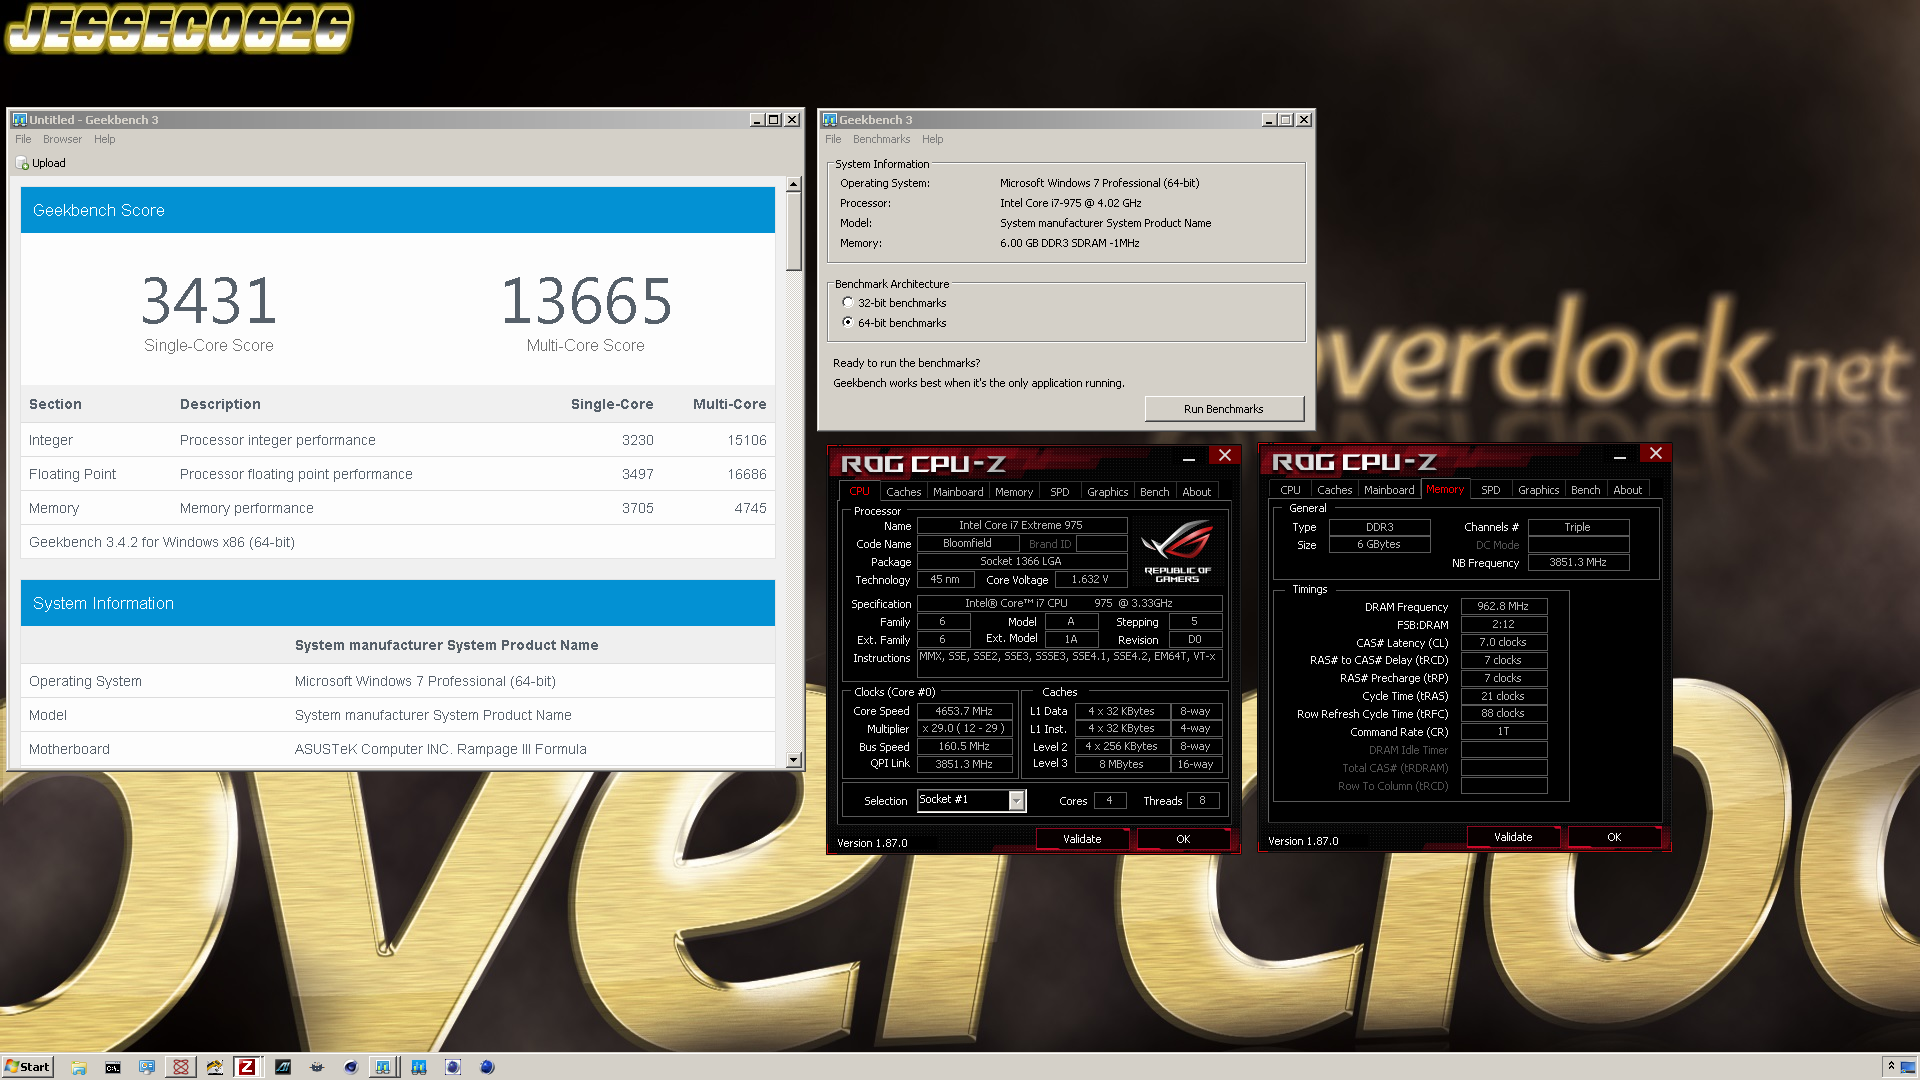Screen dimensions: 1920x1080
Task: Click the Core Voltage 1.632 V field
Action: 1090,579
